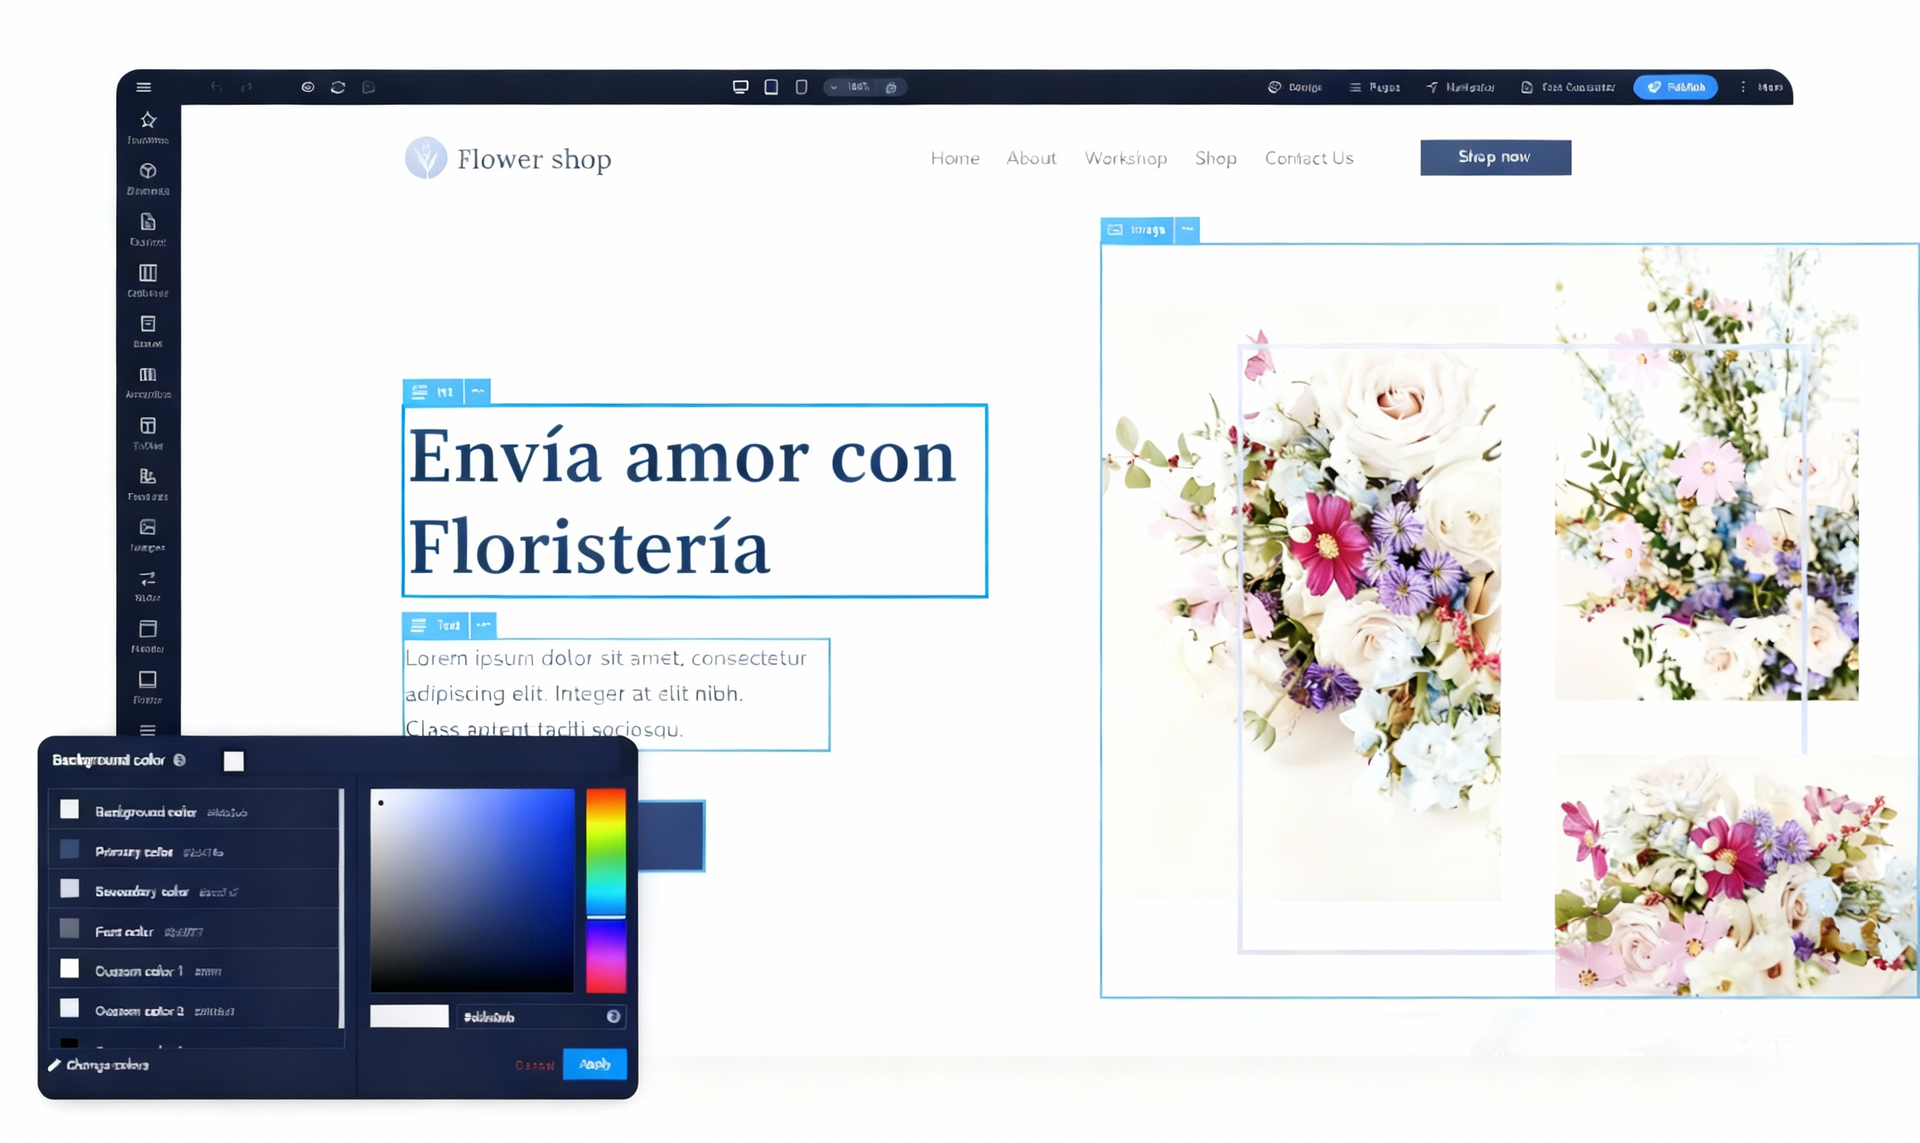Open options menu on Image block label
The height and width of the screenshot is (1143, 1920).
pos(1187,230)
